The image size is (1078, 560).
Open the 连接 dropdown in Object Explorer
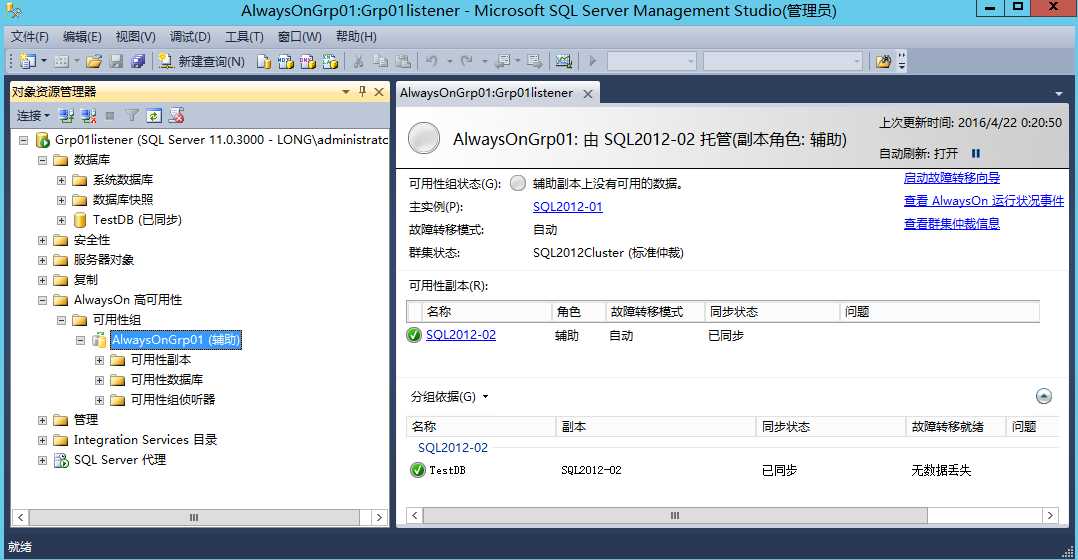tap(33, 115)
